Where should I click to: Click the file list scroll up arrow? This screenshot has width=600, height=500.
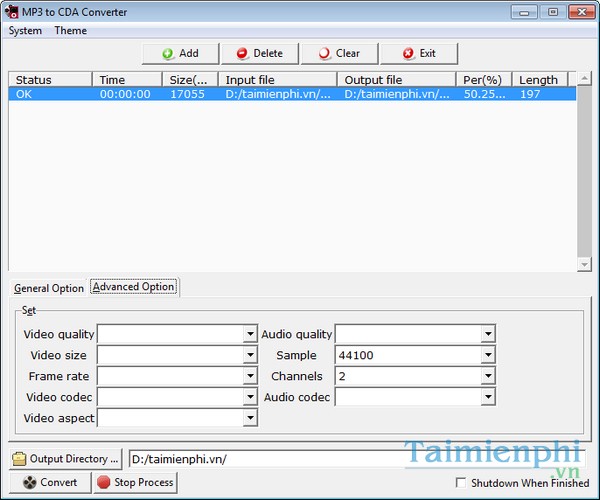pos(584,79)
